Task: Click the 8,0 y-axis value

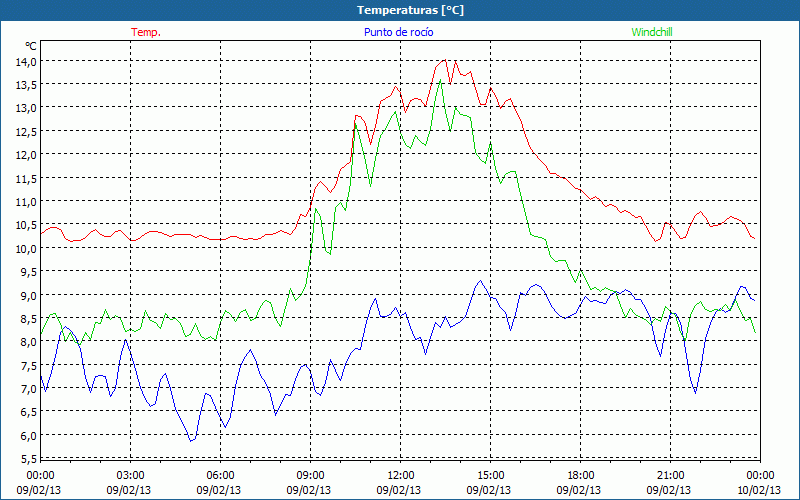Action: coord(28,342)
